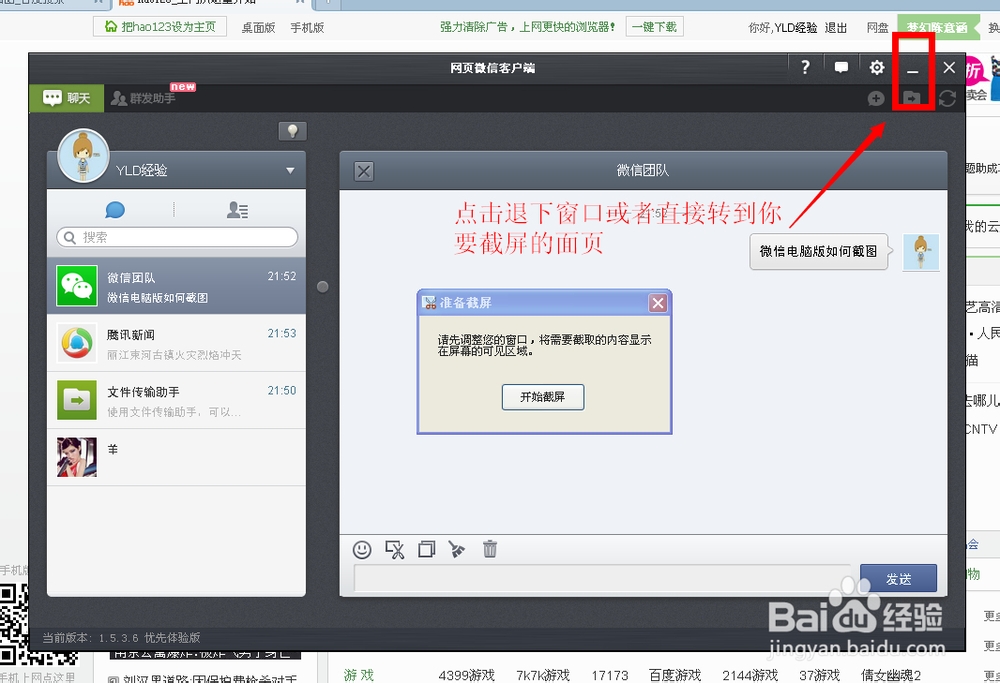The height and width of the screenshot is (683, 1000).
Task: Click the 开始截屏 button in the dialog
Action: coord(542,397)
